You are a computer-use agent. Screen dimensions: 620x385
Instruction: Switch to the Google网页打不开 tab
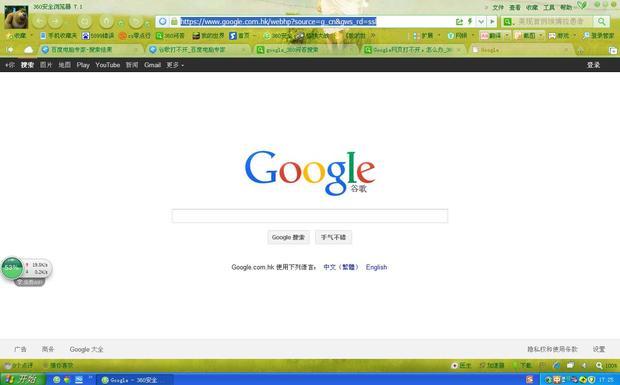pos(413,50)
